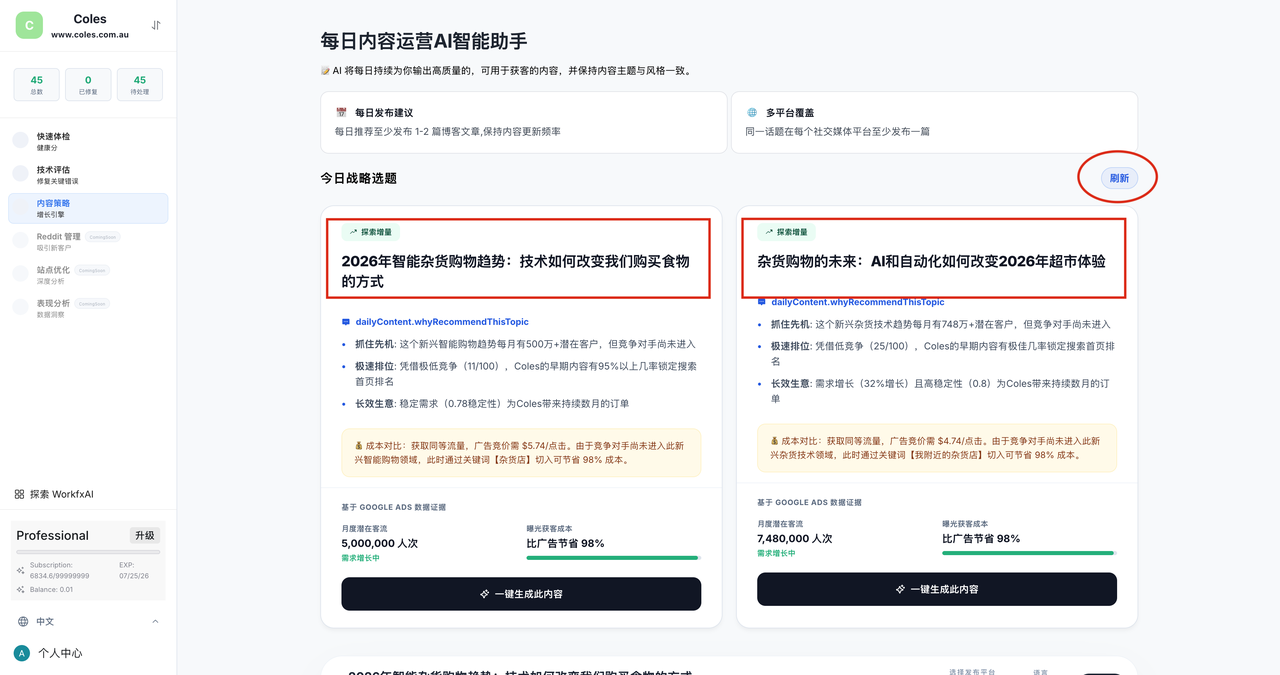Screen dimensions: 1280x675
Task: Click the Coles green C logo
Action: [29, 25]
